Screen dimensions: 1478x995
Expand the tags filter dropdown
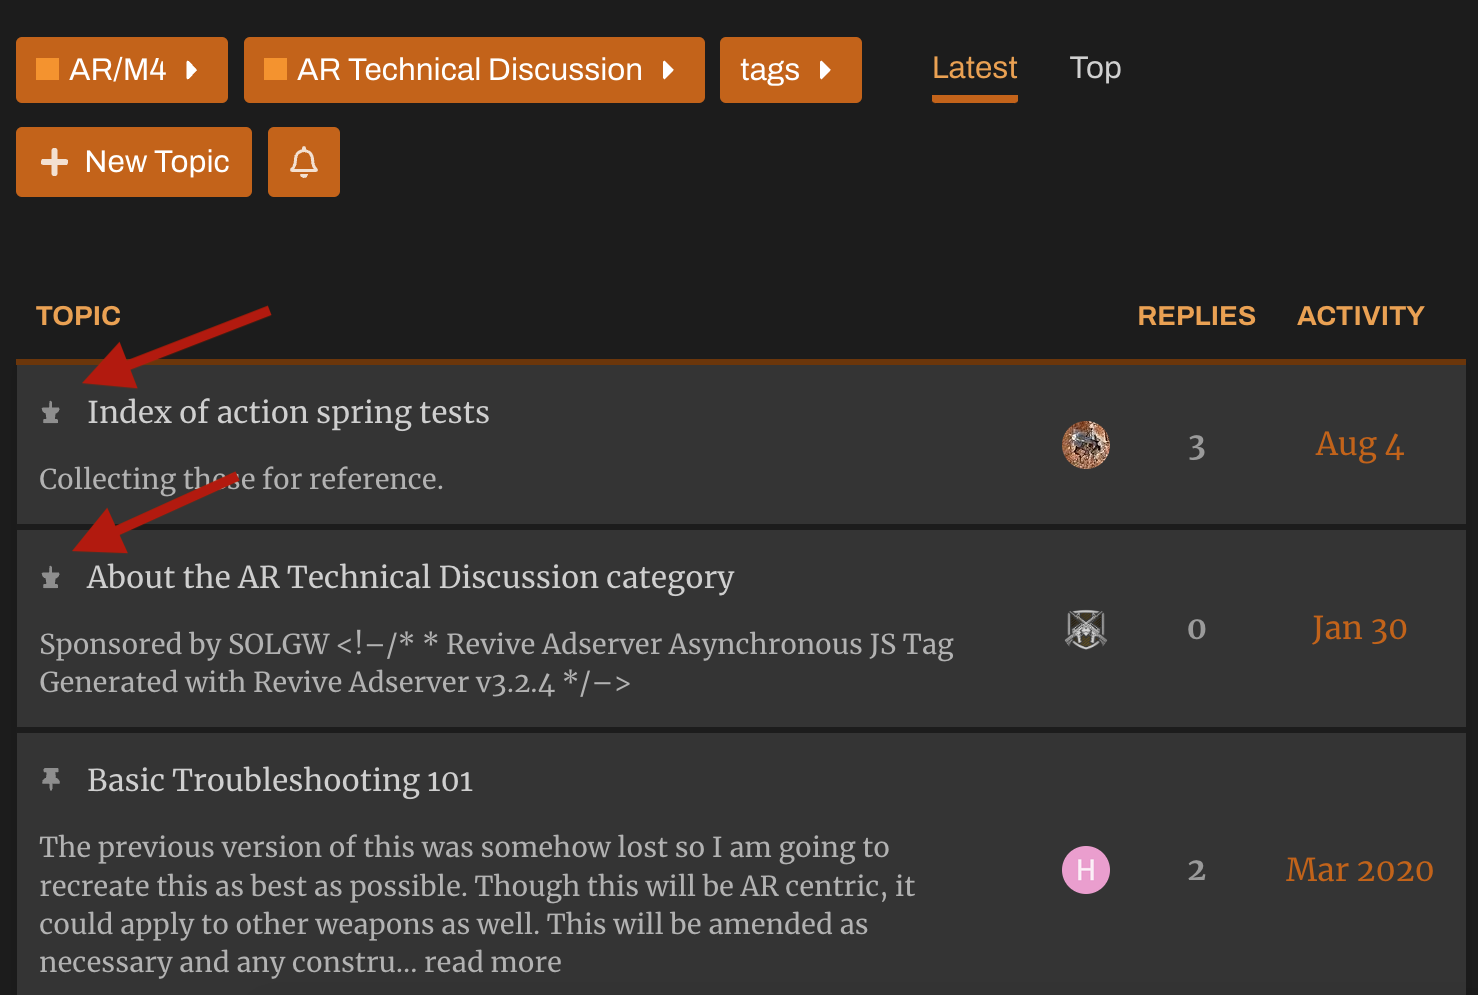(x=790, y=70)
